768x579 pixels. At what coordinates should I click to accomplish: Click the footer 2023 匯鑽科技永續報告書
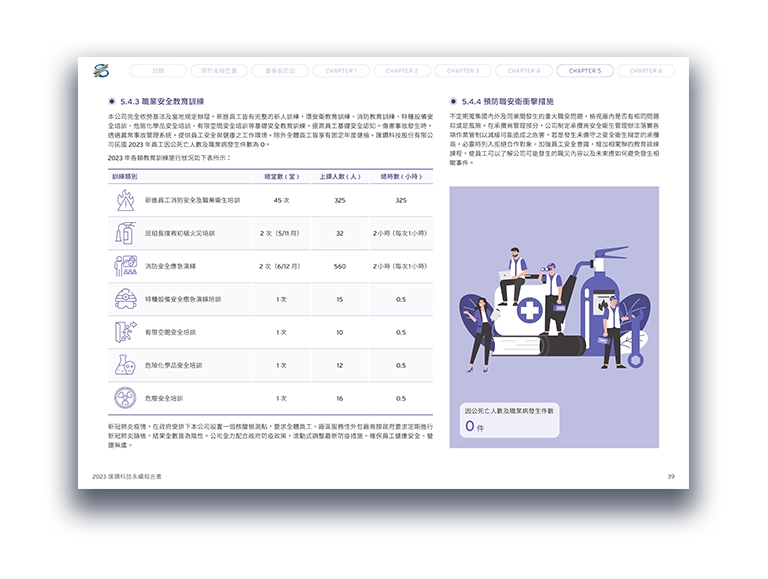click(127, 476)
